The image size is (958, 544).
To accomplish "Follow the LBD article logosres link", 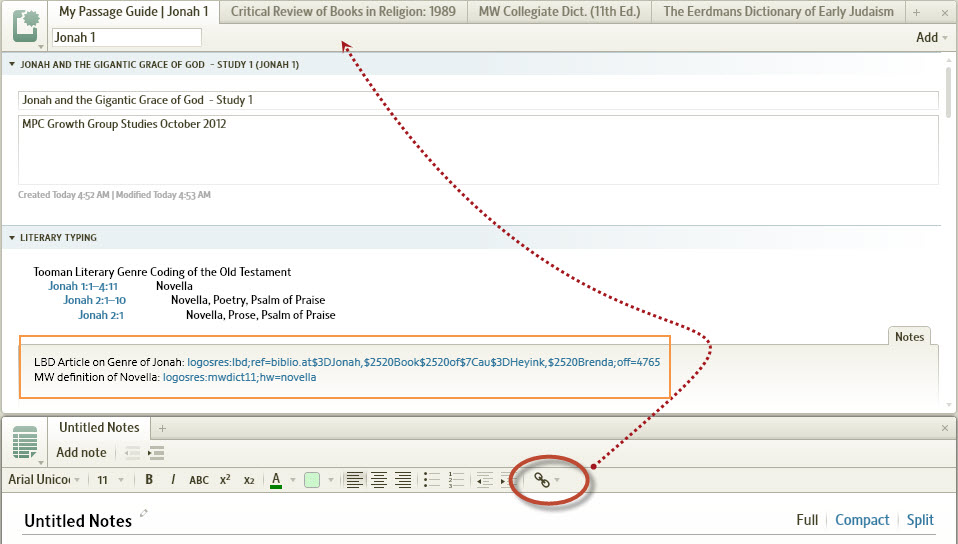I will (x=423, y=362).
